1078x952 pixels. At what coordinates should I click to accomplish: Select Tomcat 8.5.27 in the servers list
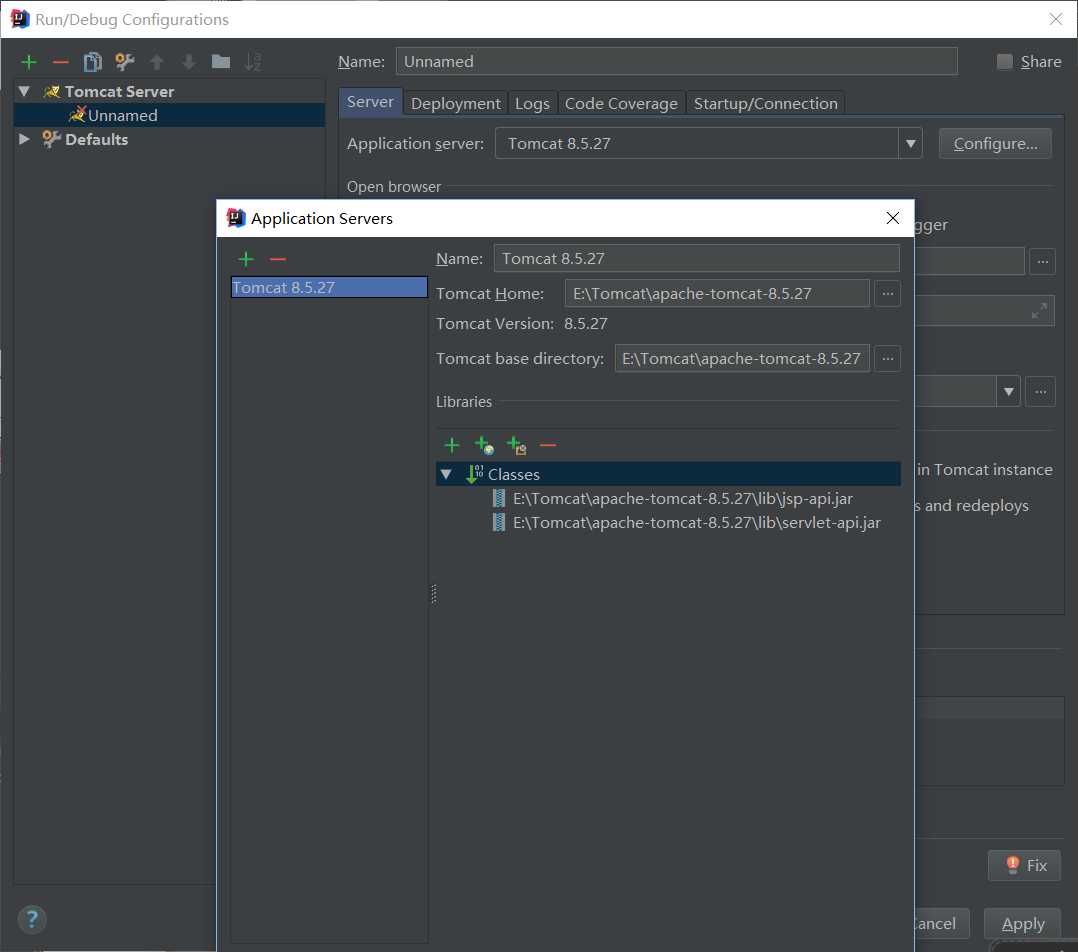pyautogui.click(x=329, y=287)
